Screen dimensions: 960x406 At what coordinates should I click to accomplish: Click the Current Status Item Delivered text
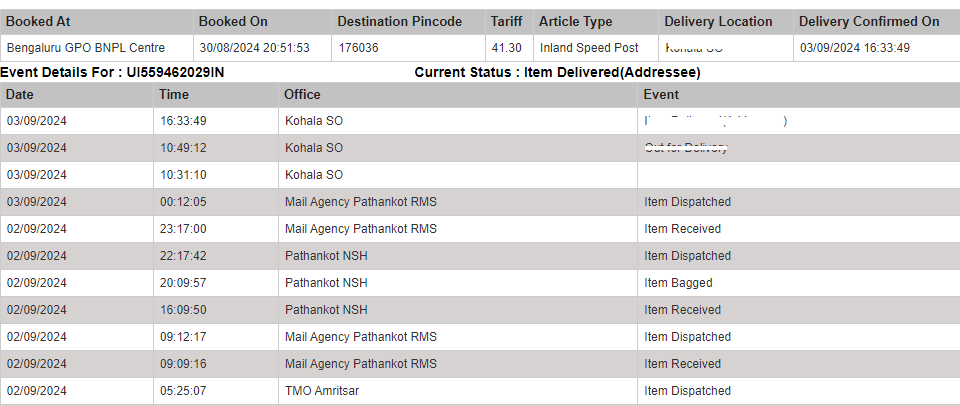pos(557,72)
